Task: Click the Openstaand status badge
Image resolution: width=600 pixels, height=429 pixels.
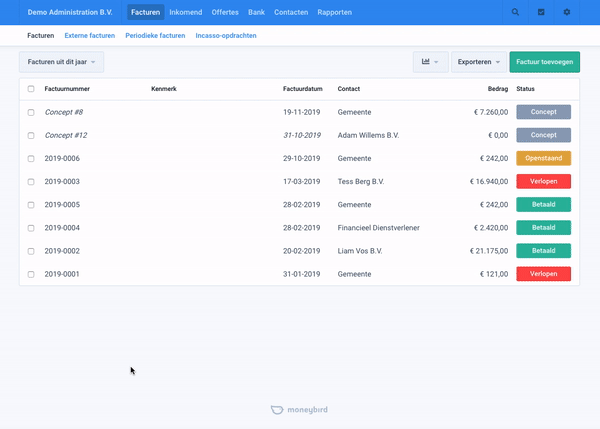Action: (x=543, y=158)
